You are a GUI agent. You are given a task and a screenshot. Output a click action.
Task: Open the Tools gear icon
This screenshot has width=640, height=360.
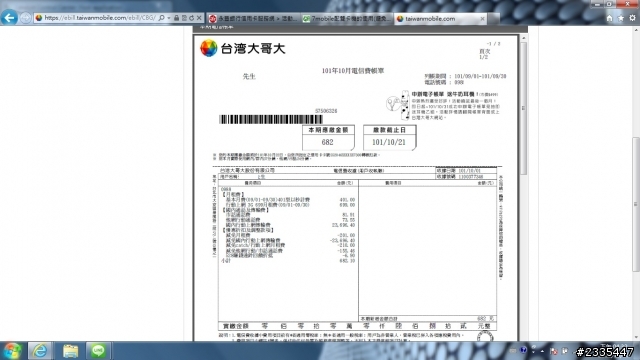(632, 18)
